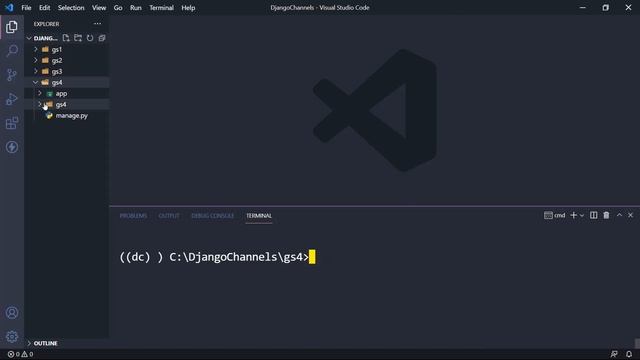Click the New File icon in Explorer
Viewport: 640px width, 360px height.
tap(66, 38)
